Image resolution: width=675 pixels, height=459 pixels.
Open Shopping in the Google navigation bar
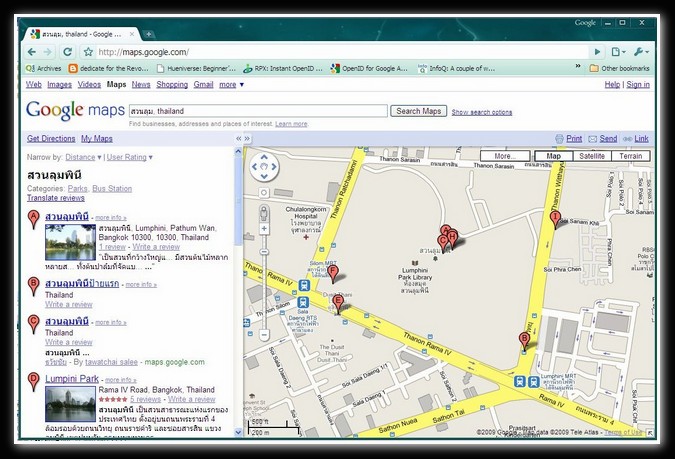172,84
